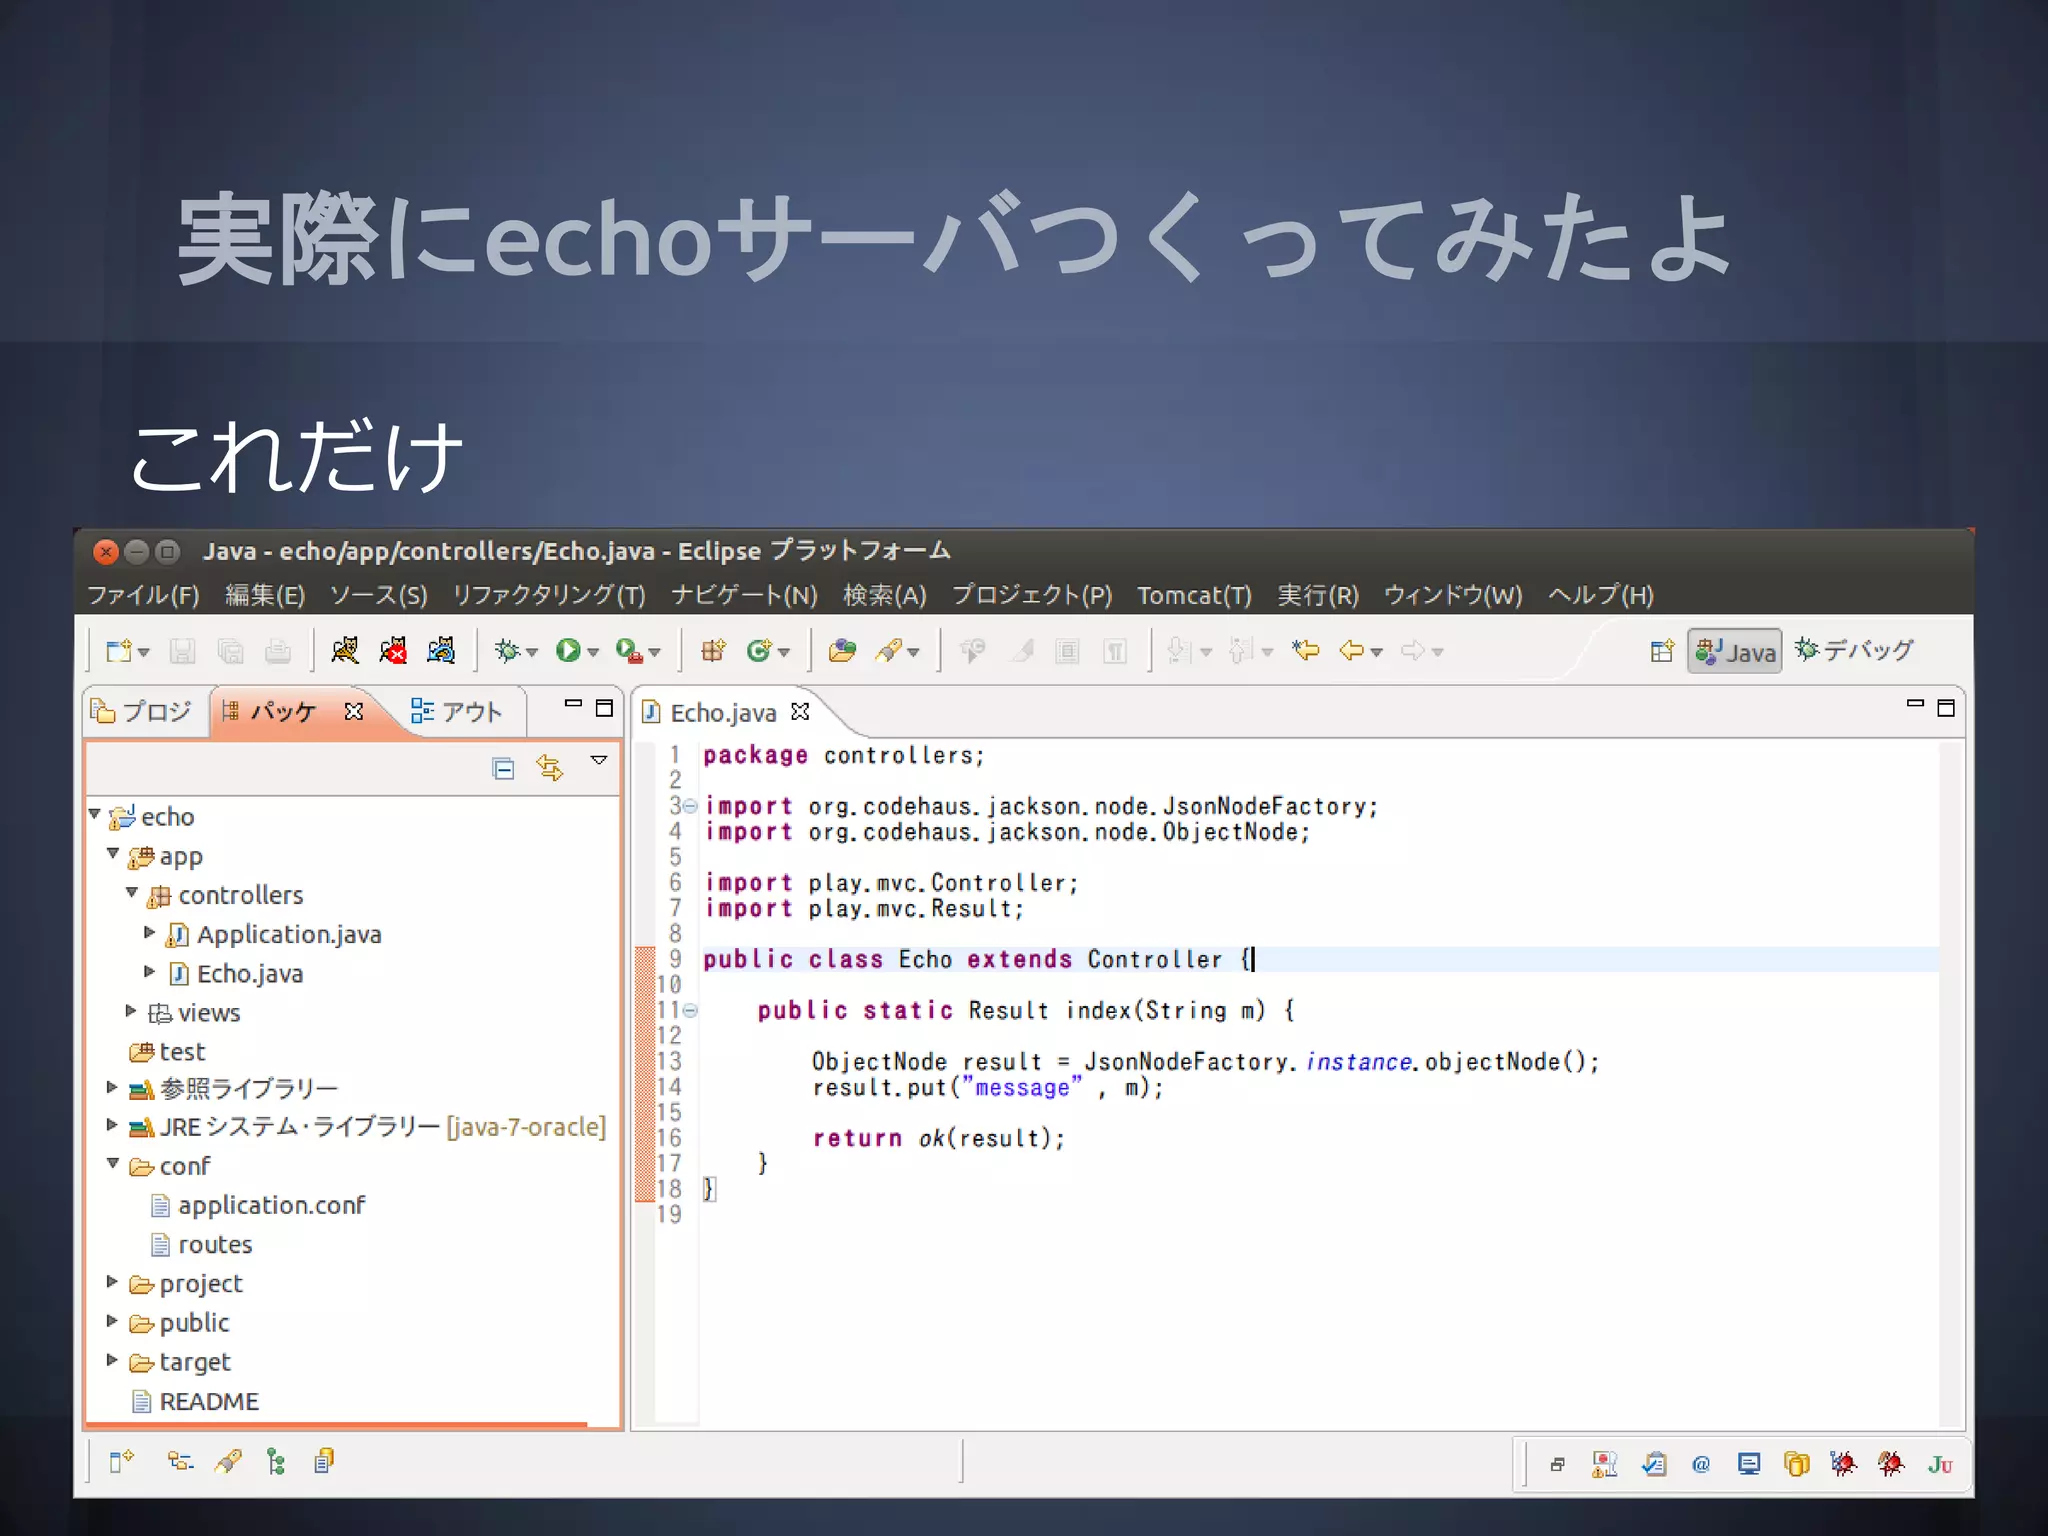Click the Save disk toolbar icon
This screenshot has height=1536, width=2048.
click(x=182, y=652)
